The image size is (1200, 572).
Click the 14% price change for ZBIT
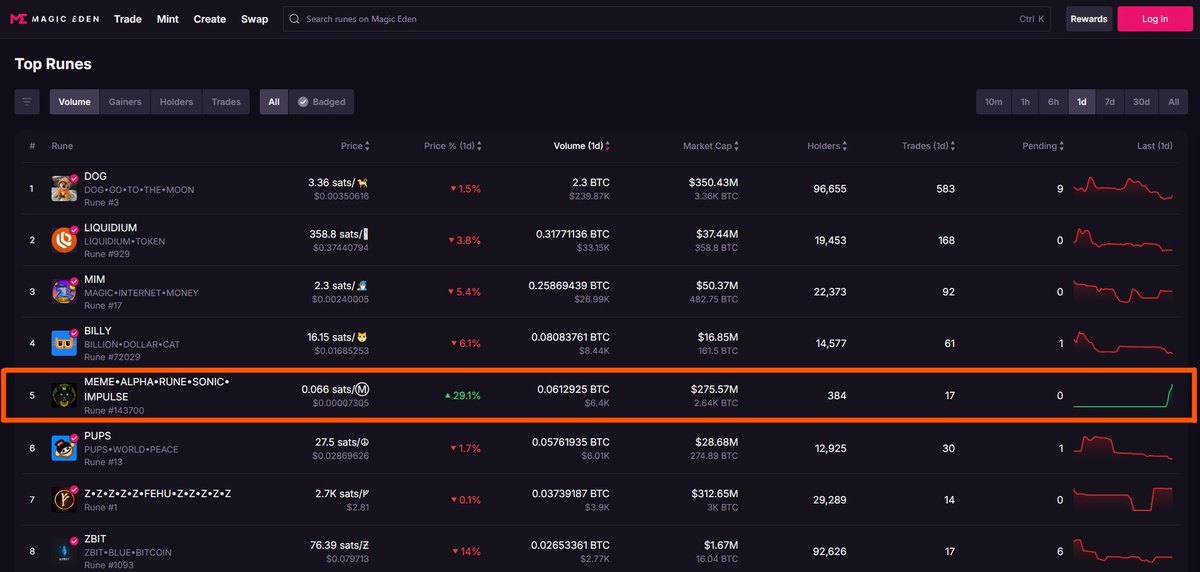point(466,551)
